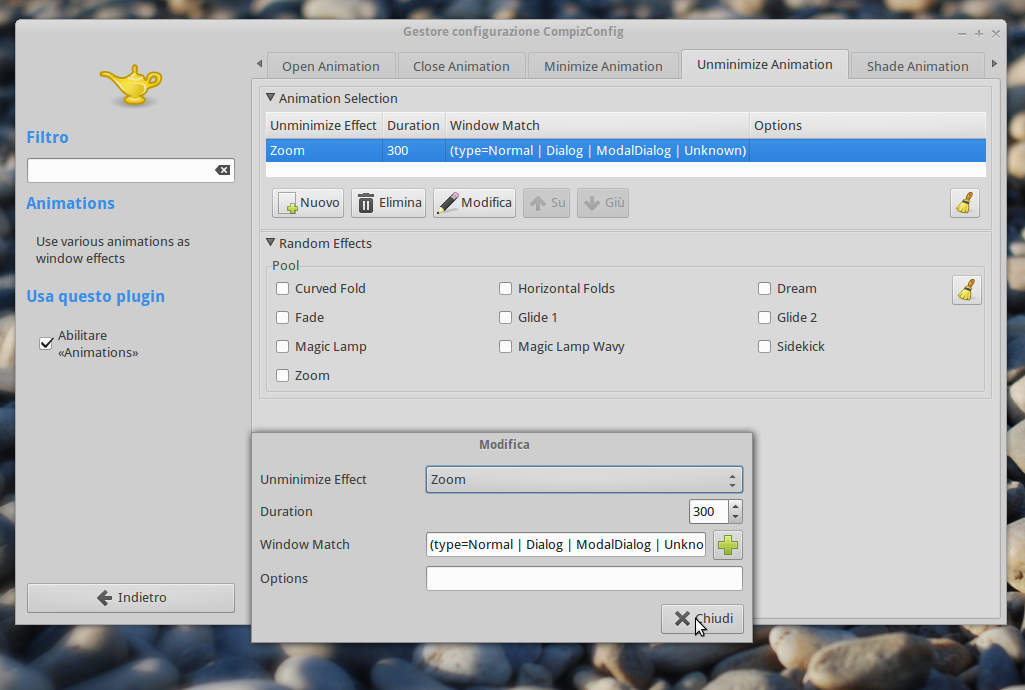Check the Sidekick effect box
Screen dimensions: 1025x690
tap(764, 347)
